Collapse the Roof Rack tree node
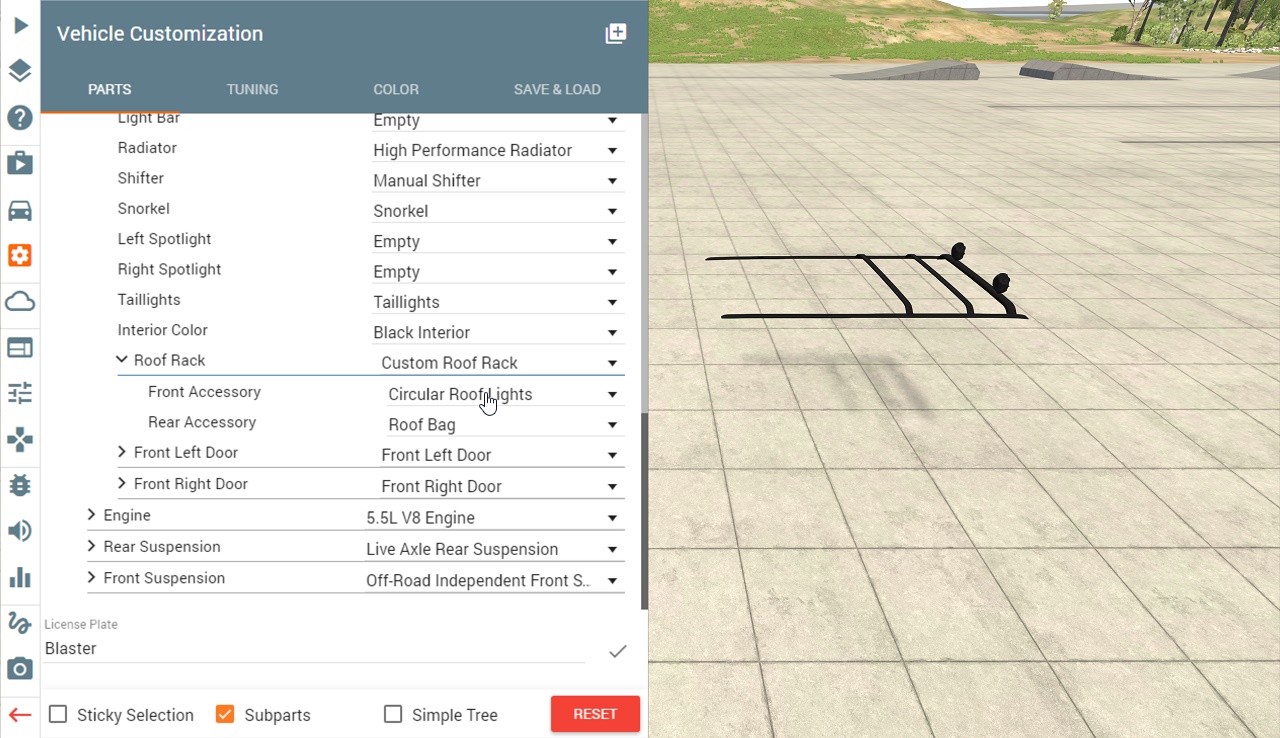The height and width of the screenshot is (738, 1280). (x=122, y=360)
